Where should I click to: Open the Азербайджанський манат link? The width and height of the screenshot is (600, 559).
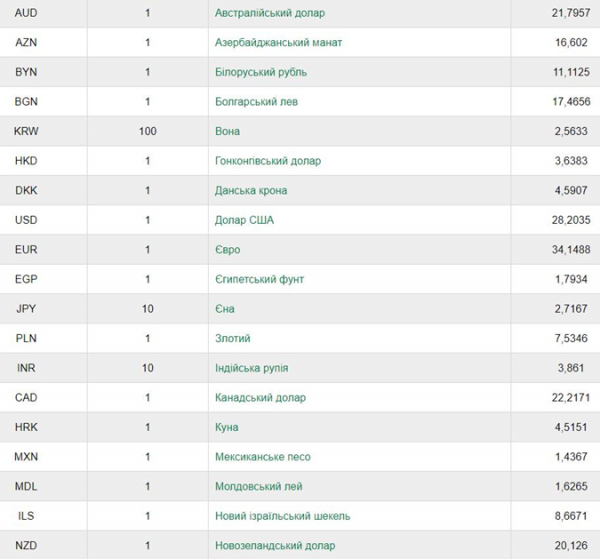click(278, 42)
